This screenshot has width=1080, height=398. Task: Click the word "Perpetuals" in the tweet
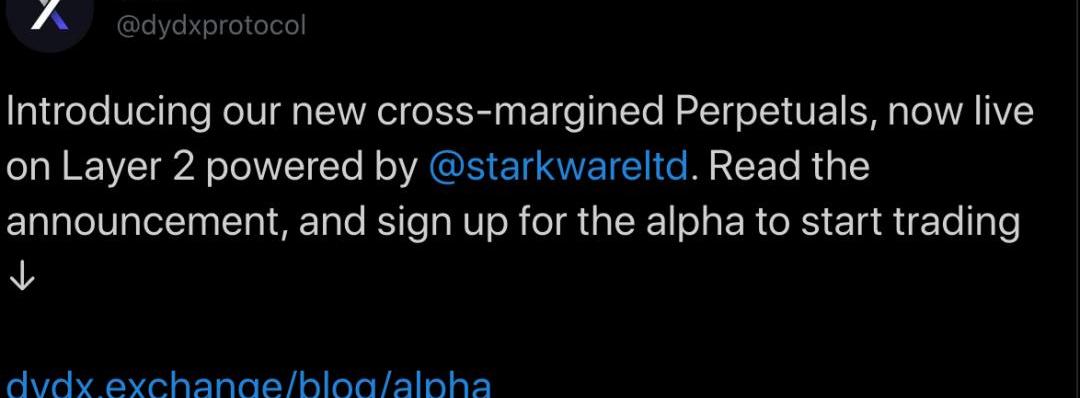(775, 114)
